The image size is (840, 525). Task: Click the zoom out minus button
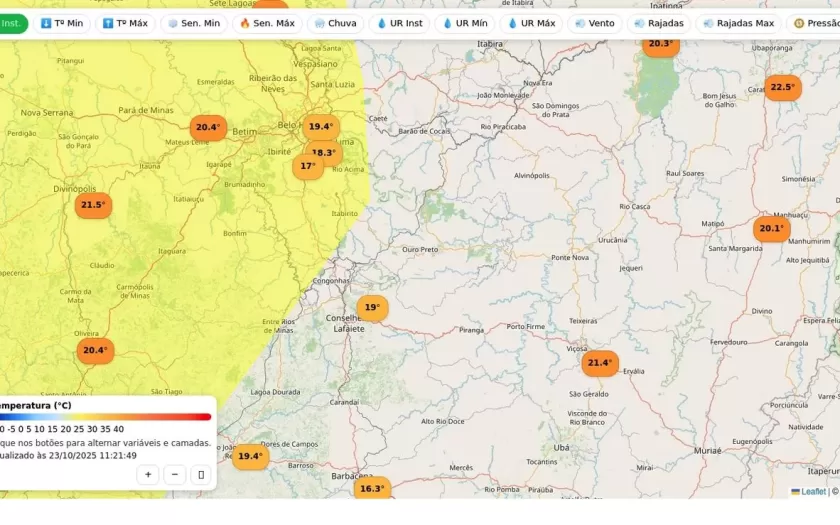click(x=175, y=475)
